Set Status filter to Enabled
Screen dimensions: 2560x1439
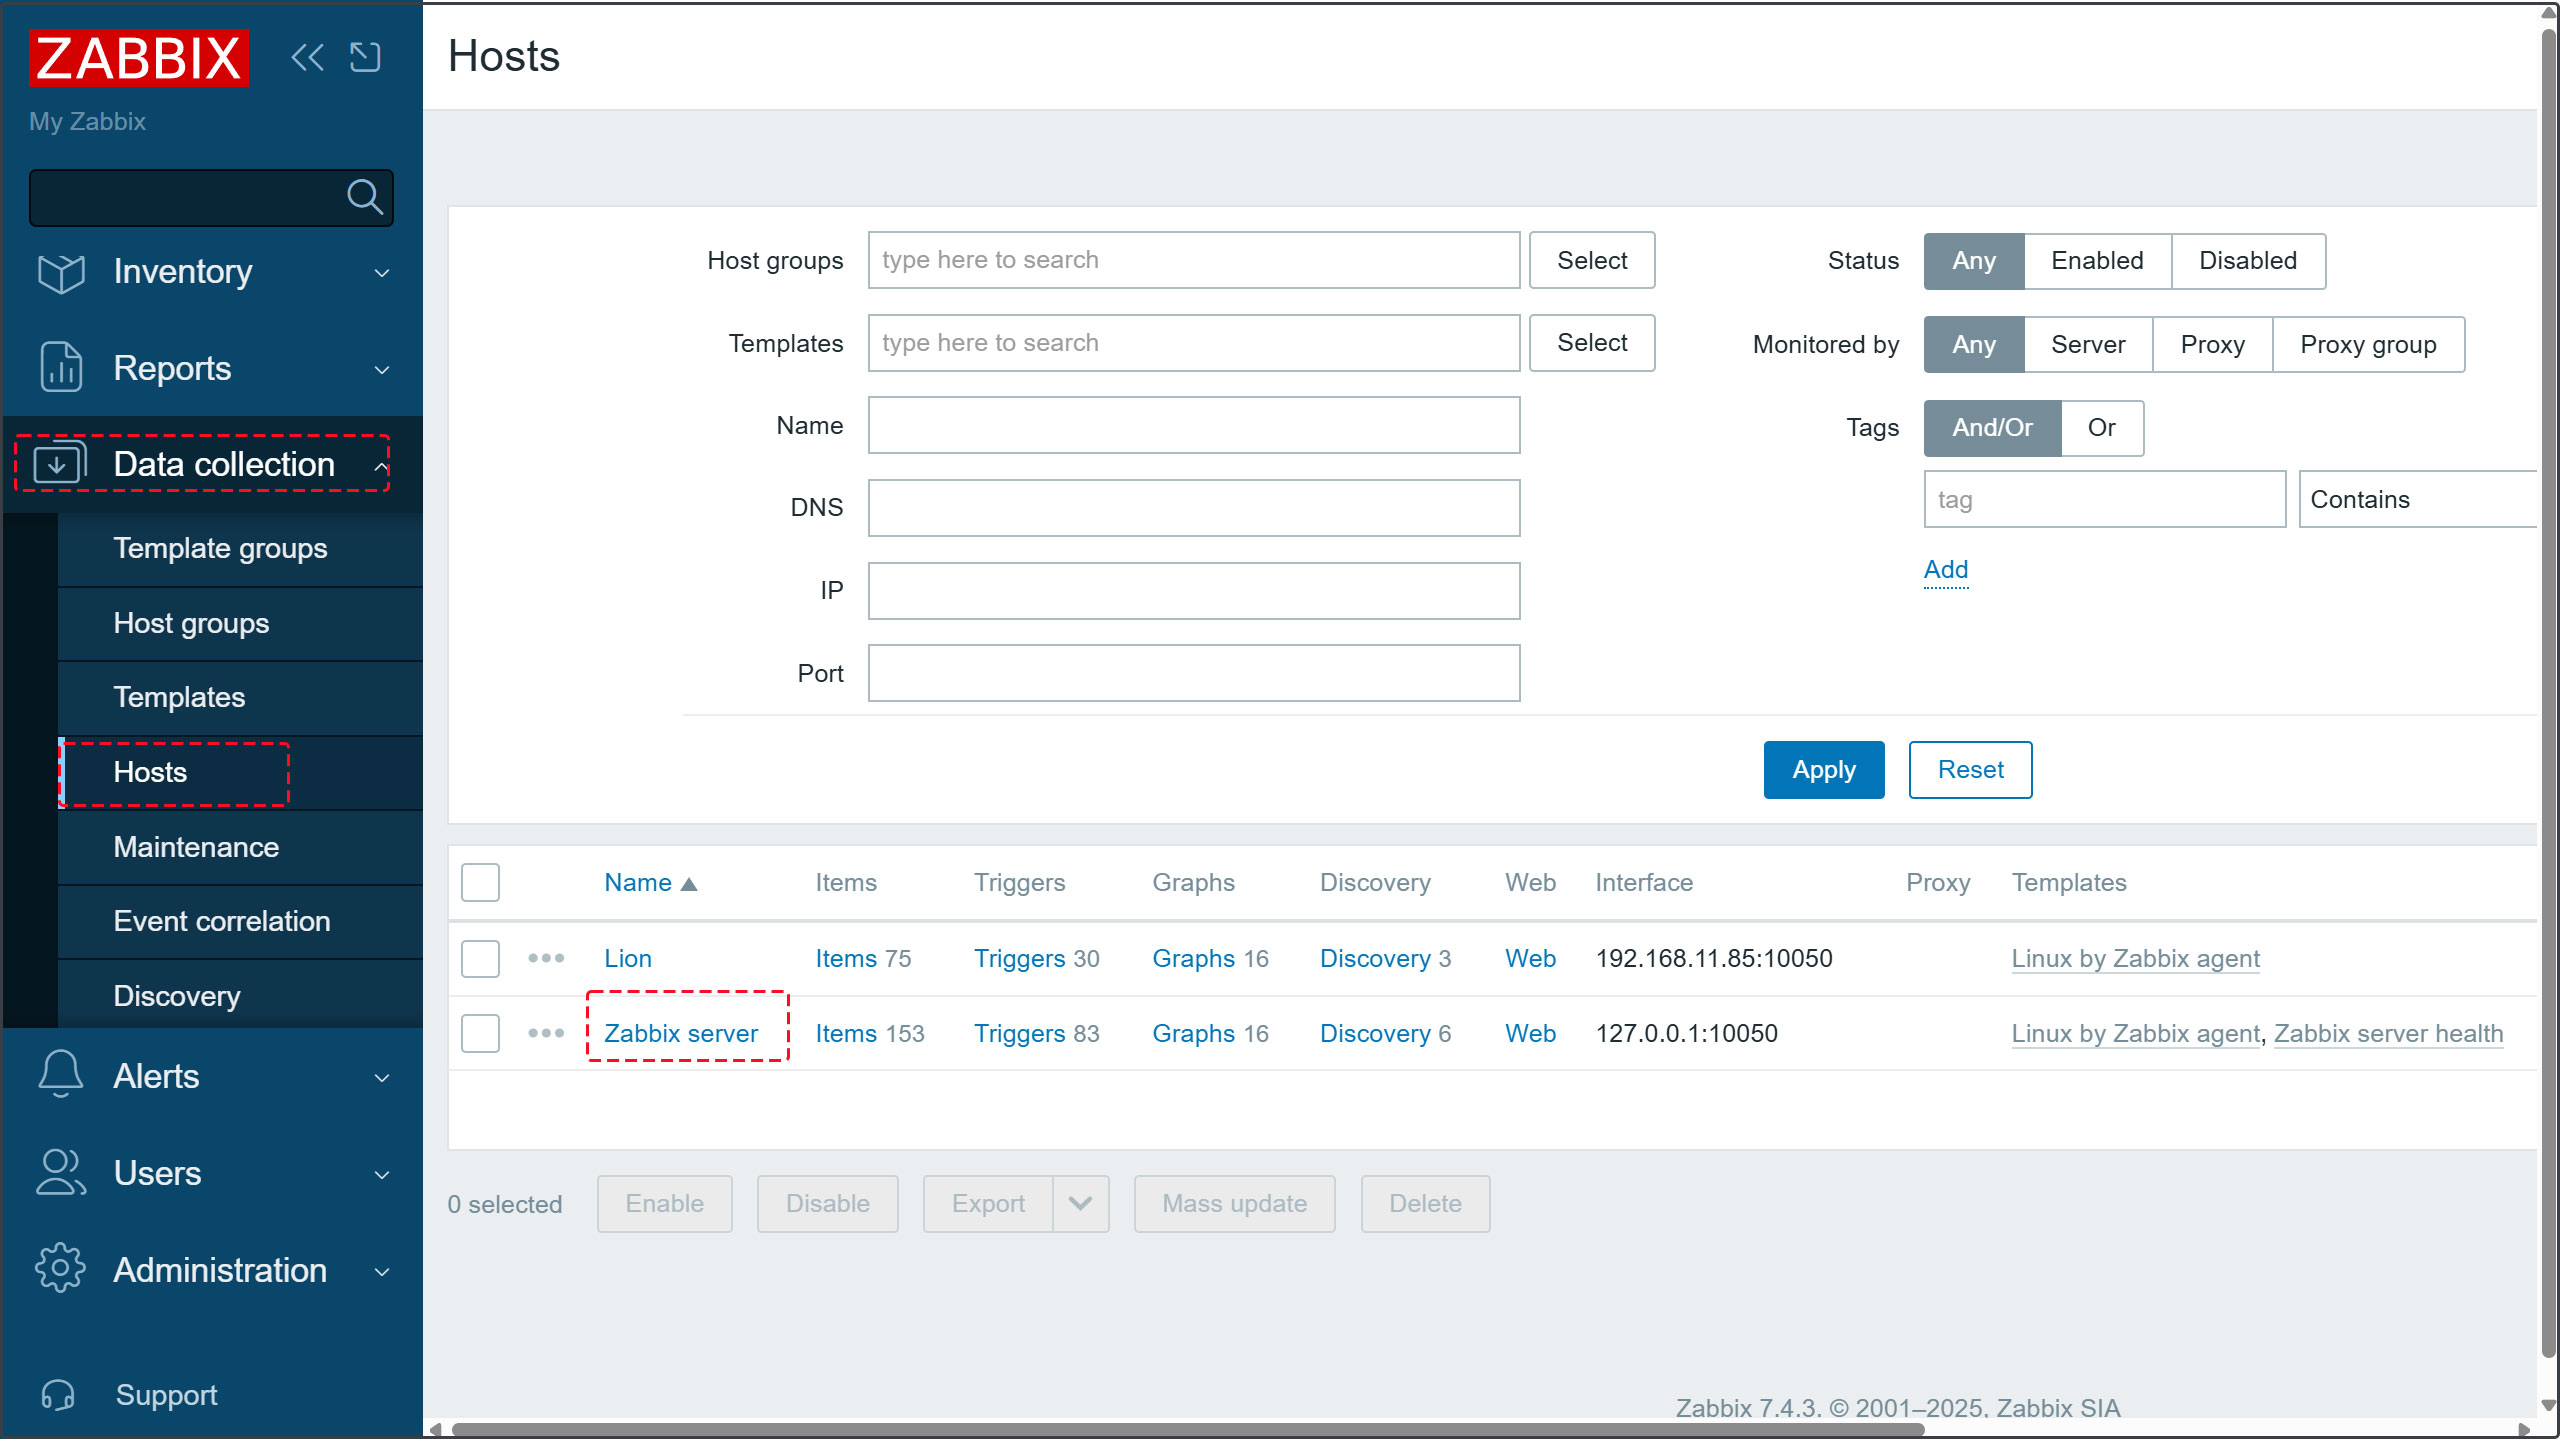pos(2097,261)
